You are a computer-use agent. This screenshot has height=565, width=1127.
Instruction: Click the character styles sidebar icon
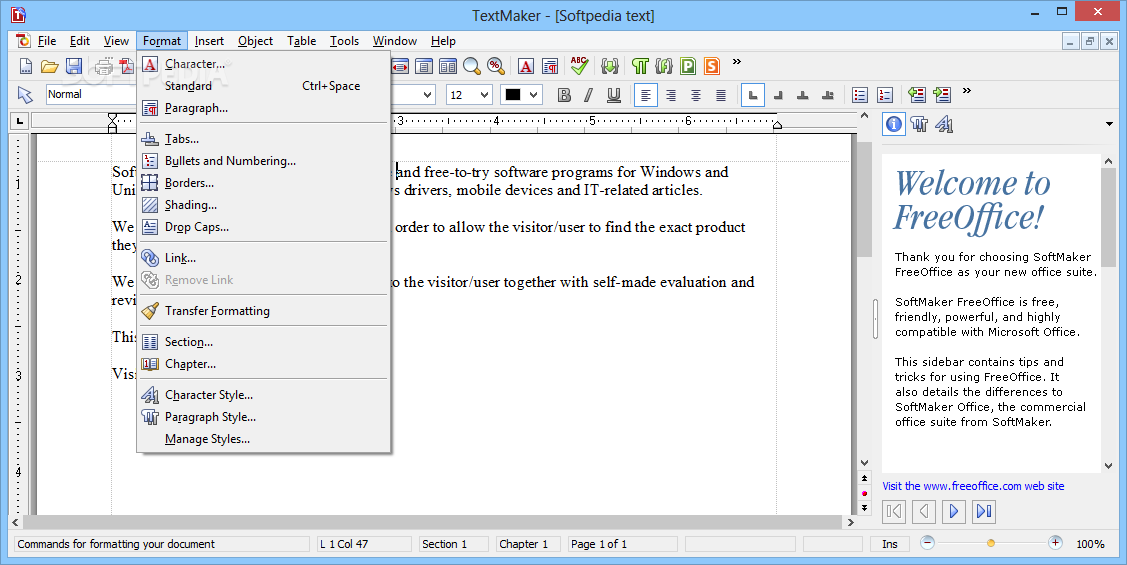click(x=944, y=124)
